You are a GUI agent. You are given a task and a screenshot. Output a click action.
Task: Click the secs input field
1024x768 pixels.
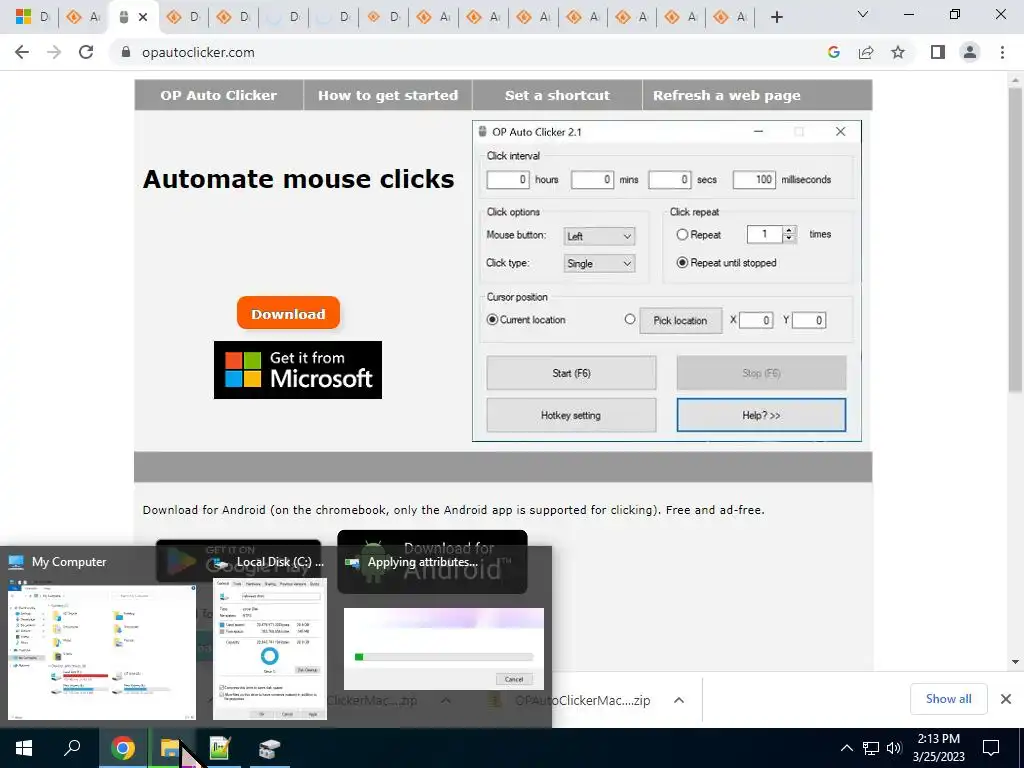pos(669,180)
